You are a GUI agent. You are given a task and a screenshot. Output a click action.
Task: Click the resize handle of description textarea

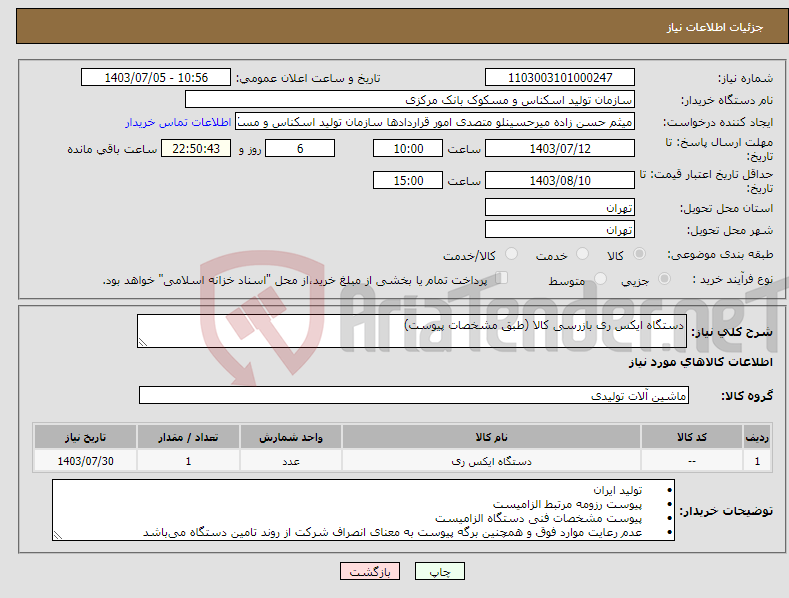[x=143, y=342]
